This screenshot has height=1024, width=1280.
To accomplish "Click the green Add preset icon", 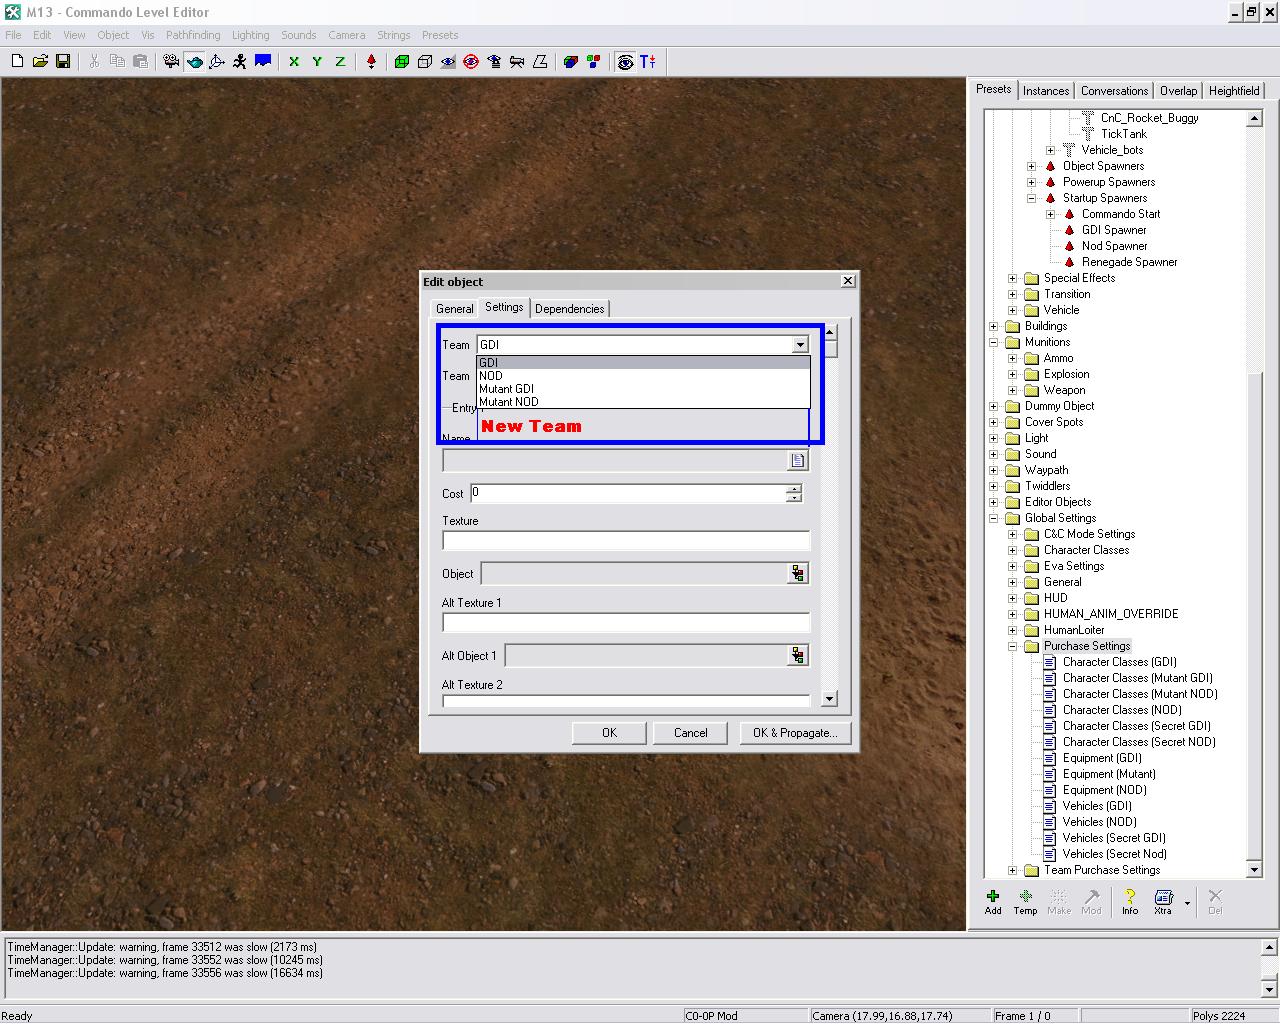I will click(993, 901).
